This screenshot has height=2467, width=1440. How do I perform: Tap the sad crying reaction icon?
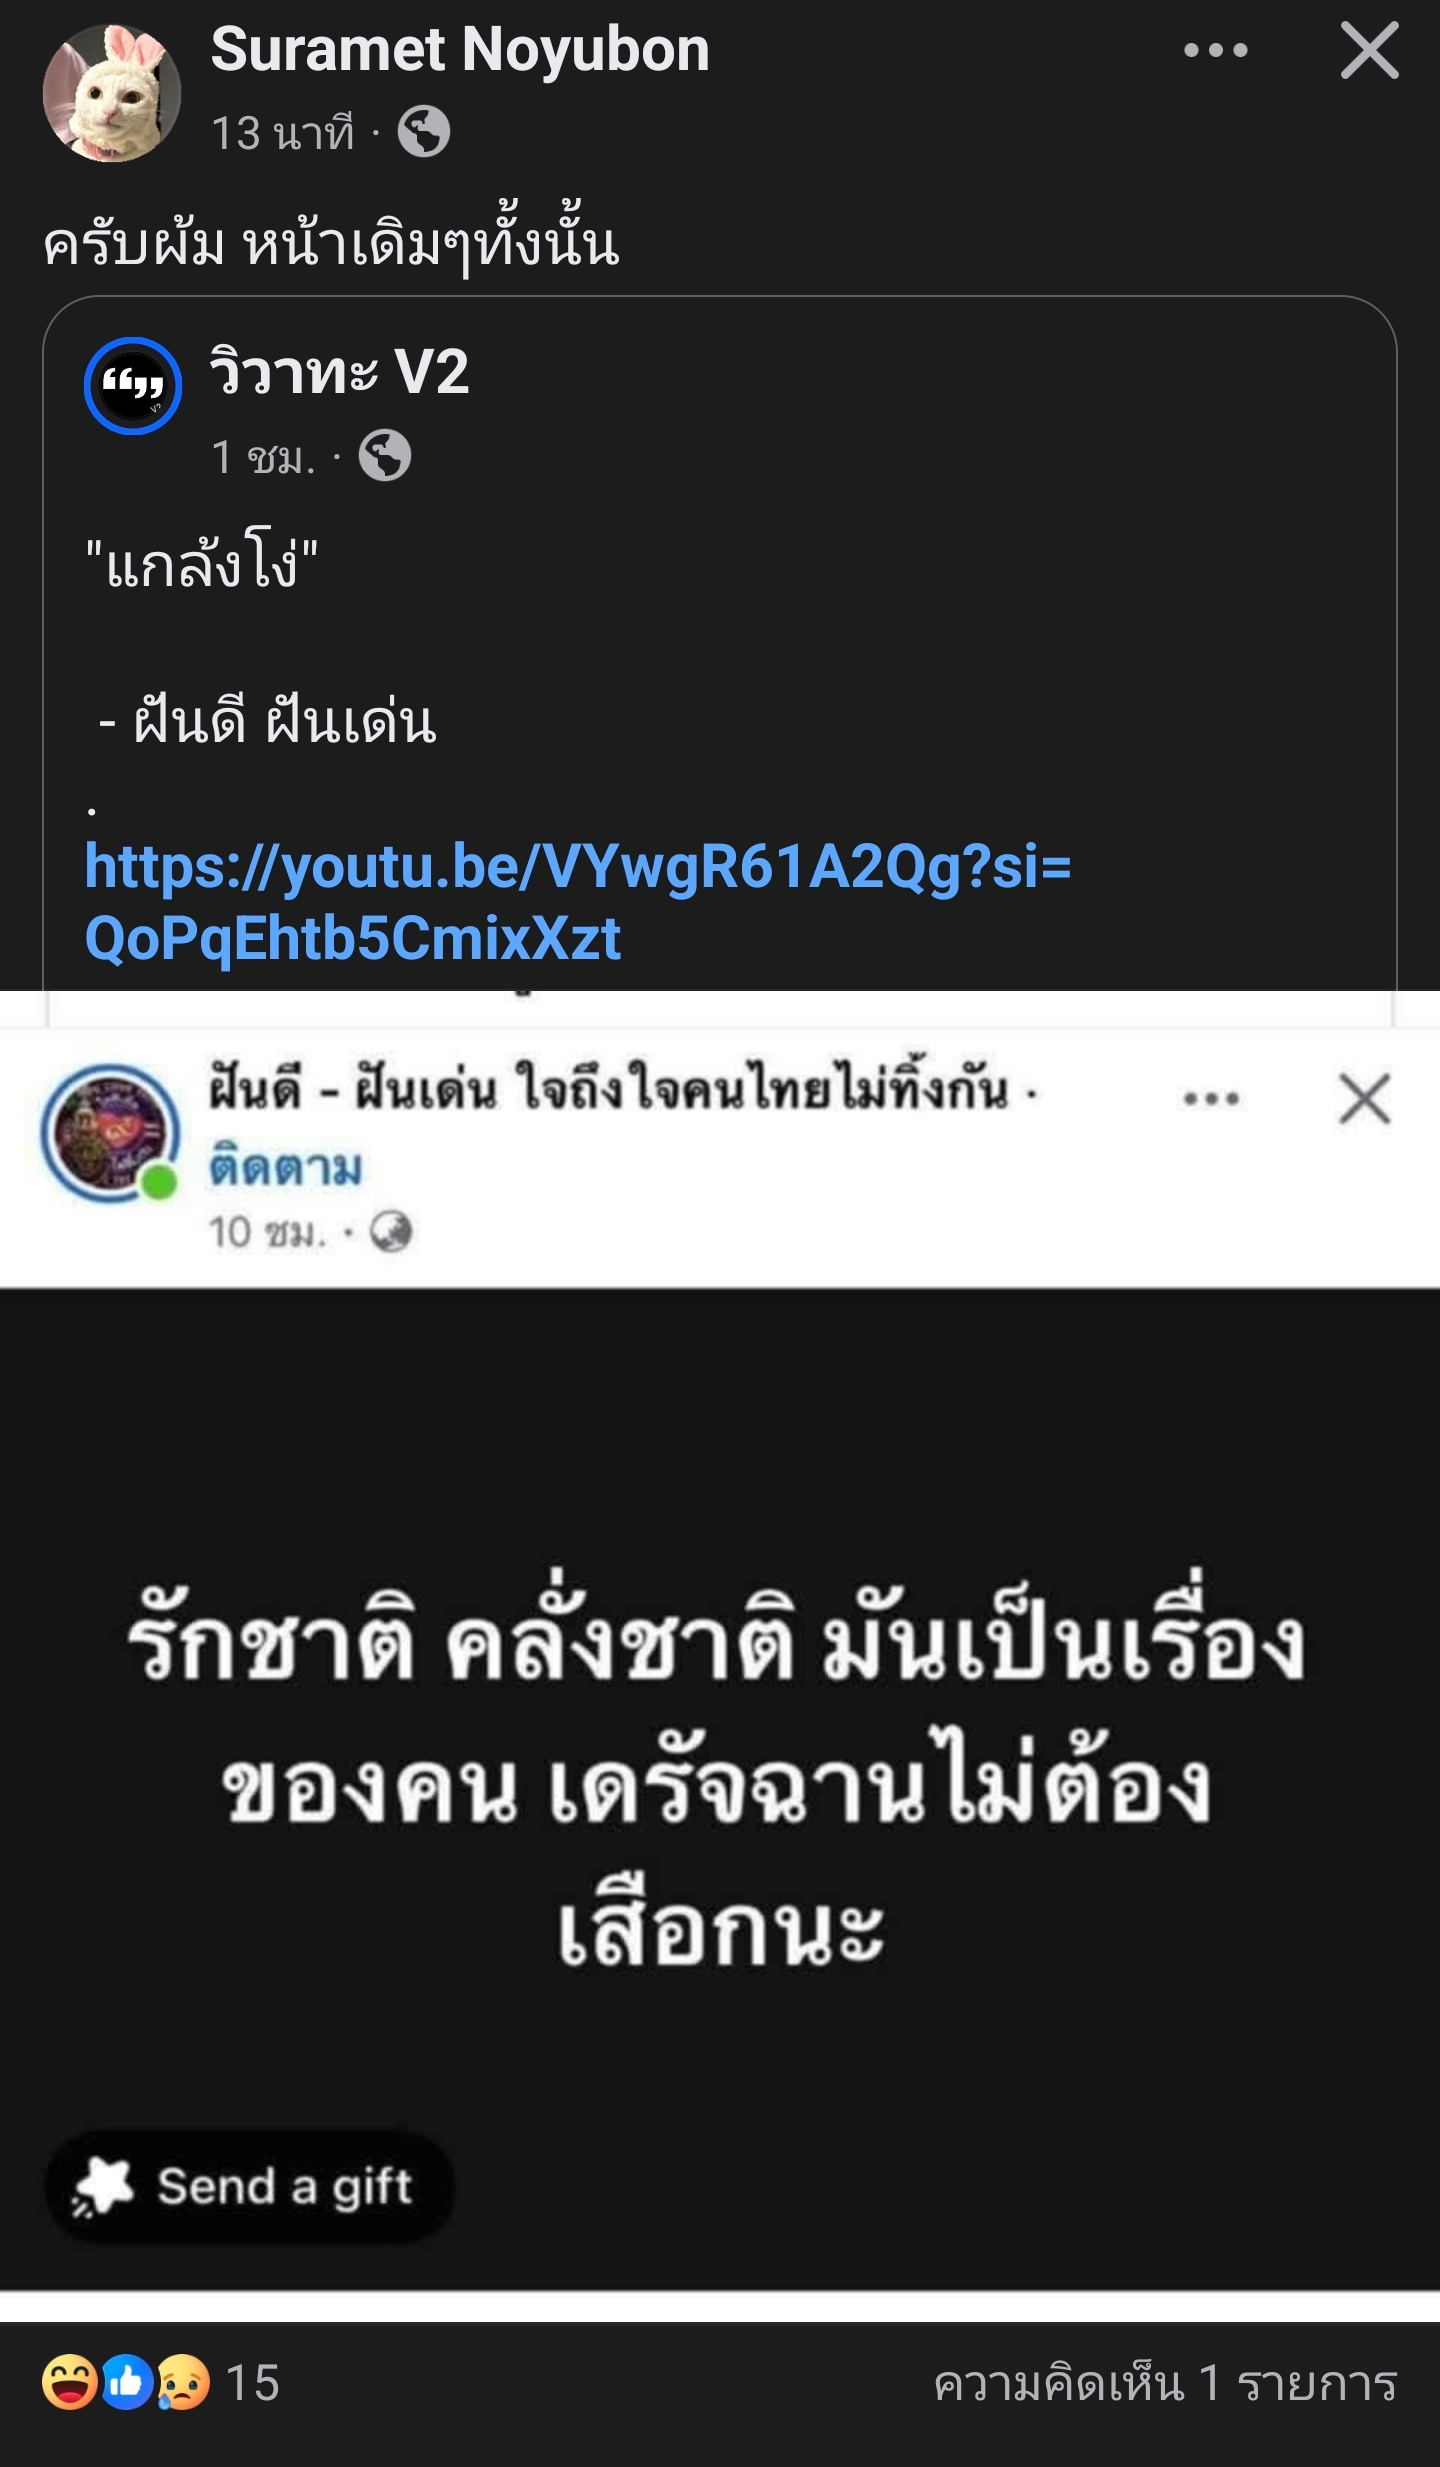[x=182, y=2383]
